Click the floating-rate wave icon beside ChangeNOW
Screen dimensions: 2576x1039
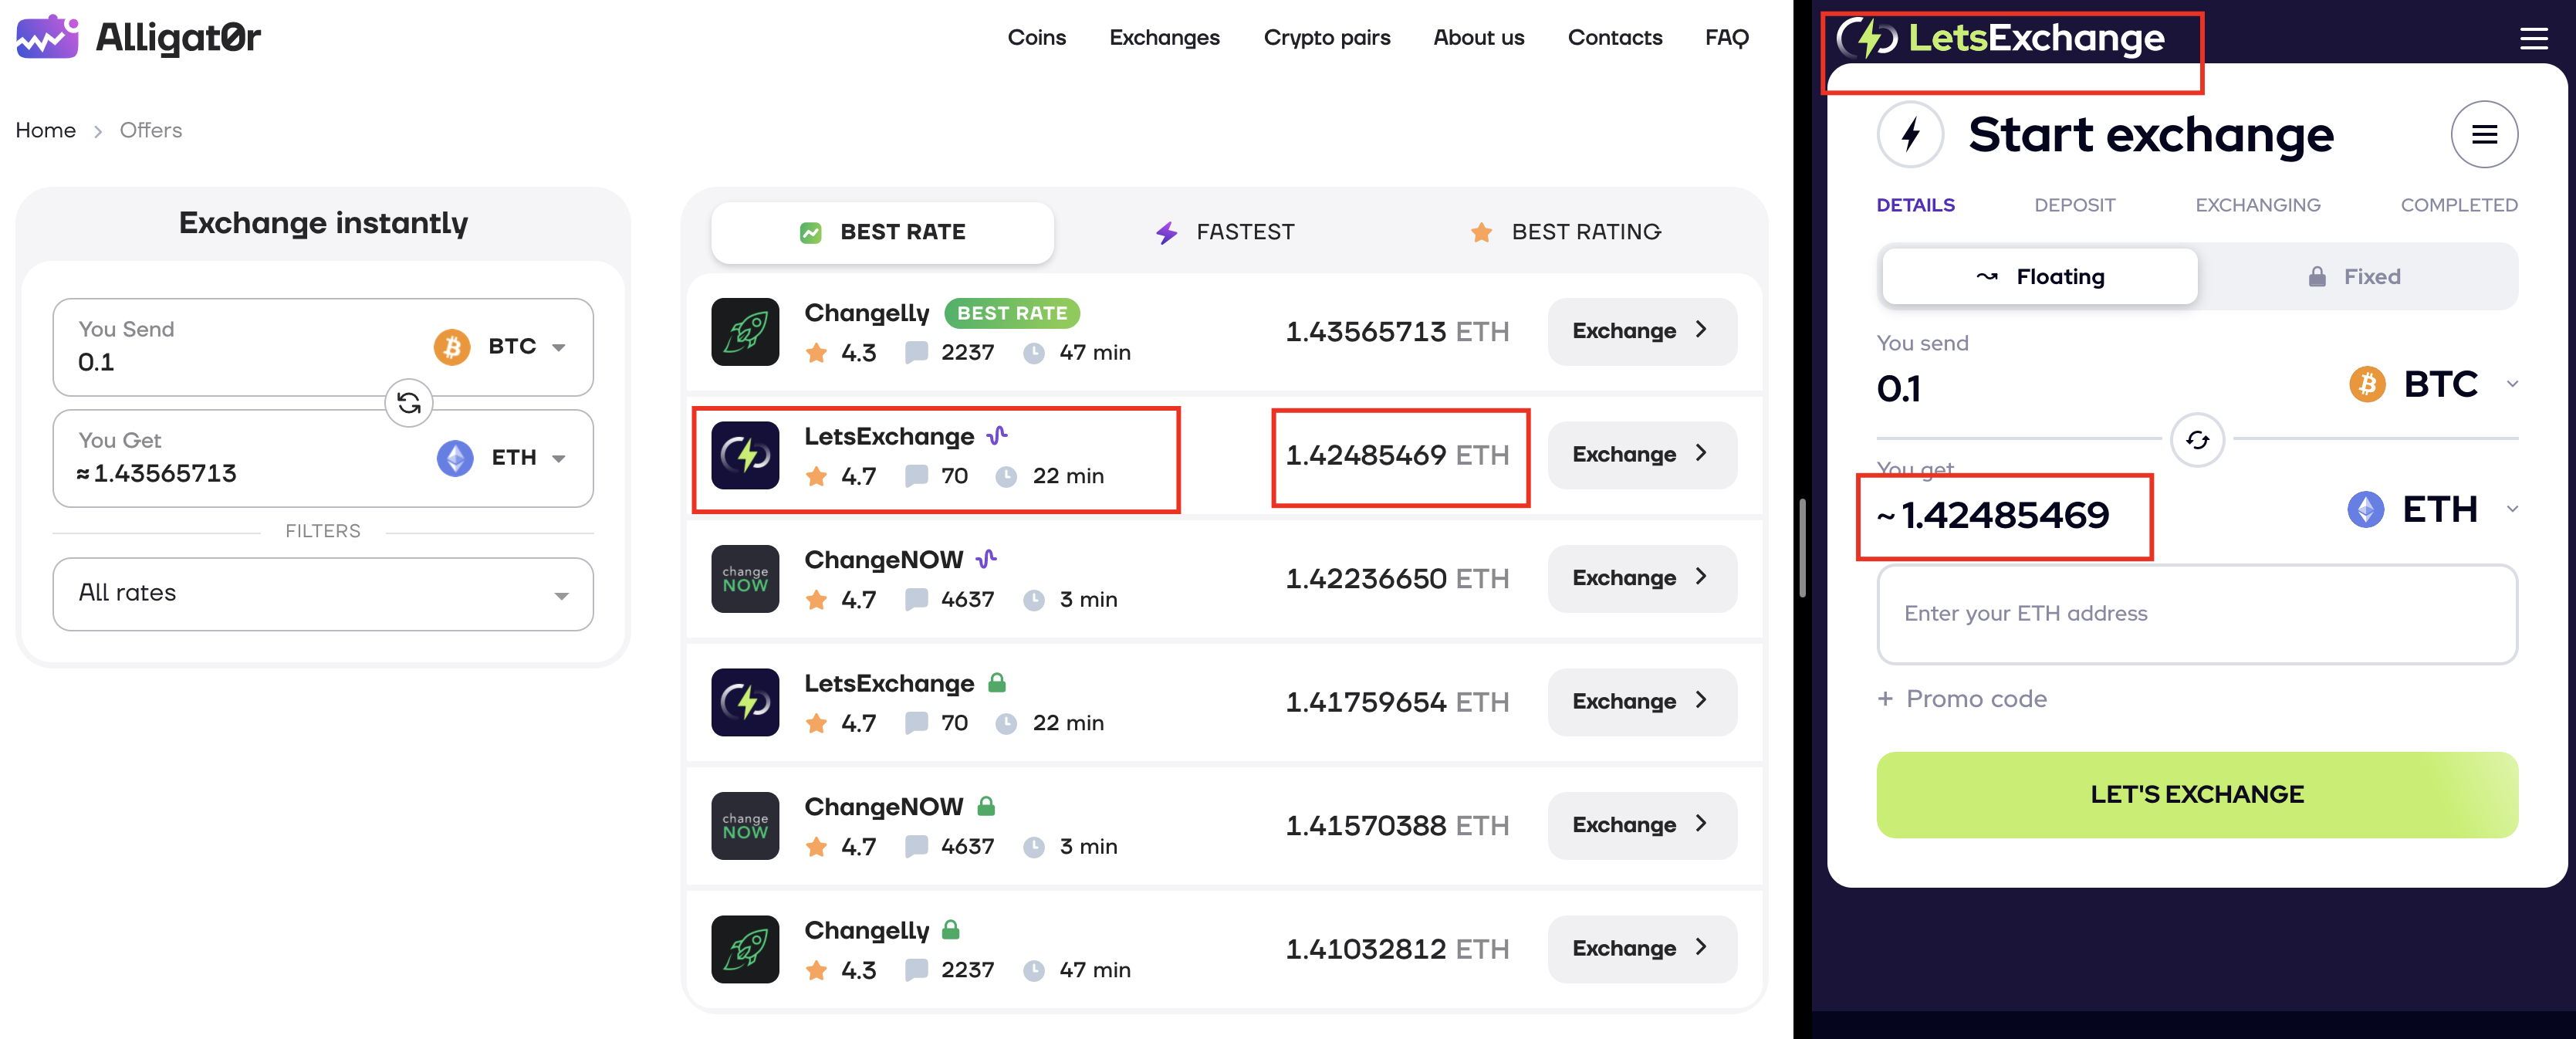(986, 559)
